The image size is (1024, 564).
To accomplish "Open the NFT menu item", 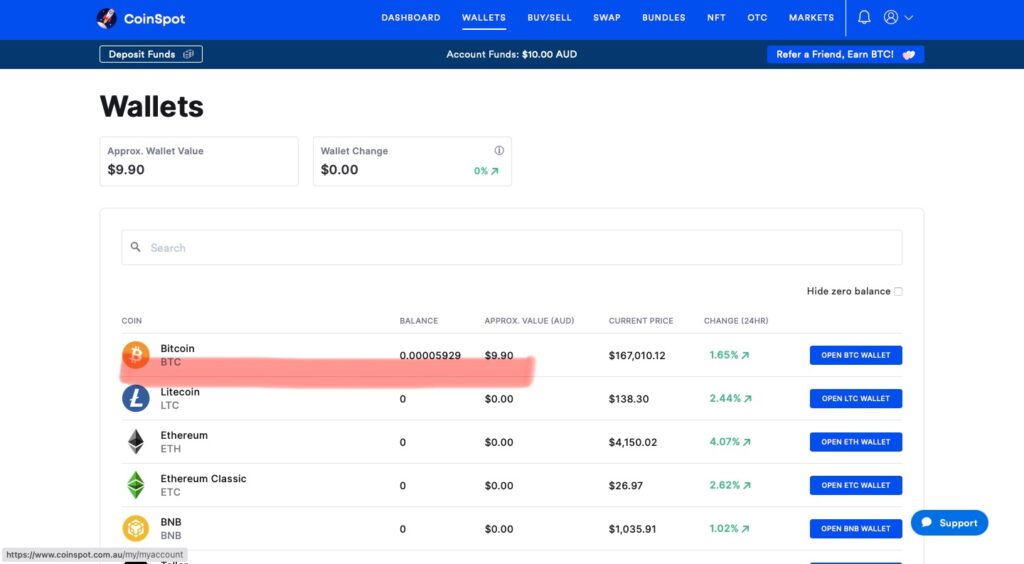I will [x=716, y=18].
